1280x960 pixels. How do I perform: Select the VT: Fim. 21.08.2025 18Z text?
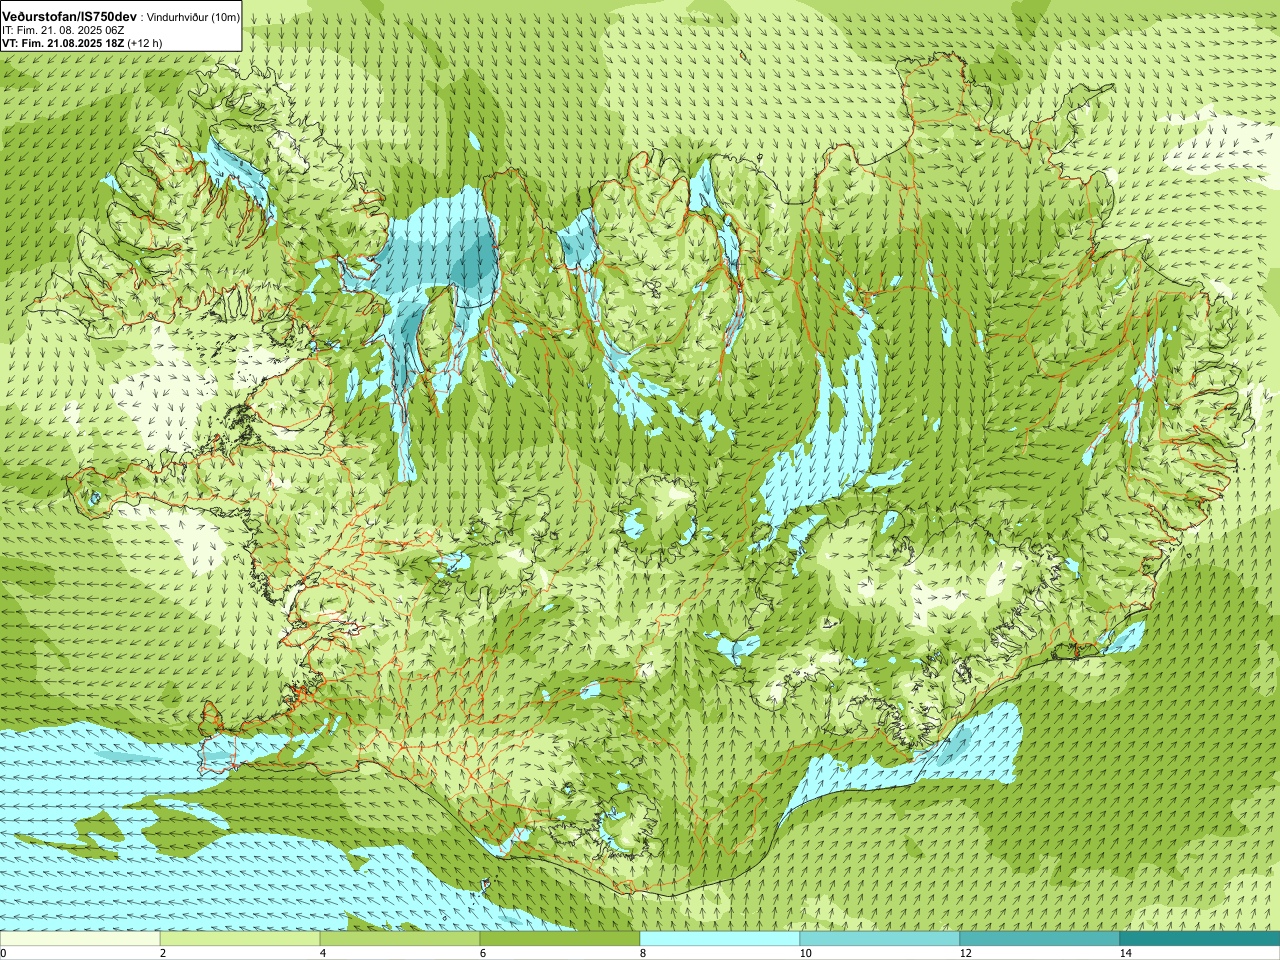64,43
